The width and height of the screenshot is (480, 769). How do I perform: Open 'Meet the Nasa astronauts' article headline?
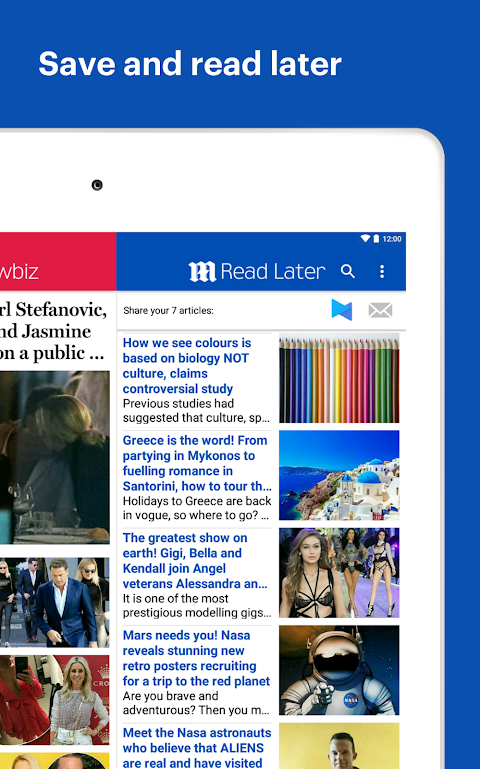point(197,748)
